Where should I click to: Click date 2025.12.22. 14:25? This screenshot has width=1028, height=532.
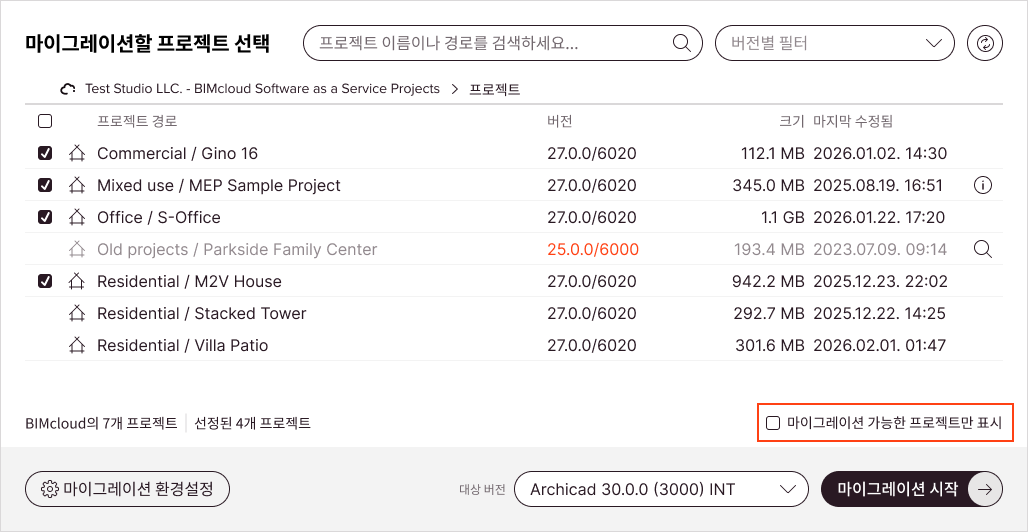879,314
